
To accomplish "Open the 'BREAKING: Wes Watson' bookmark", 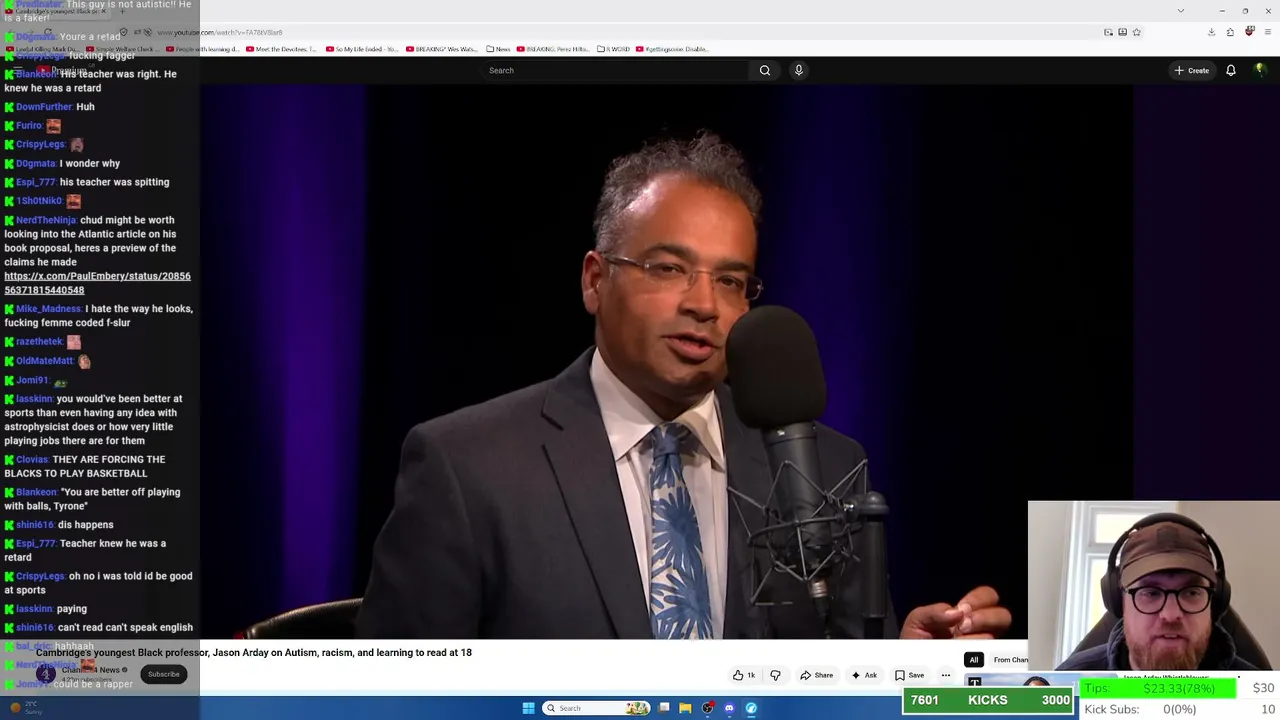I will pos(441,49).
